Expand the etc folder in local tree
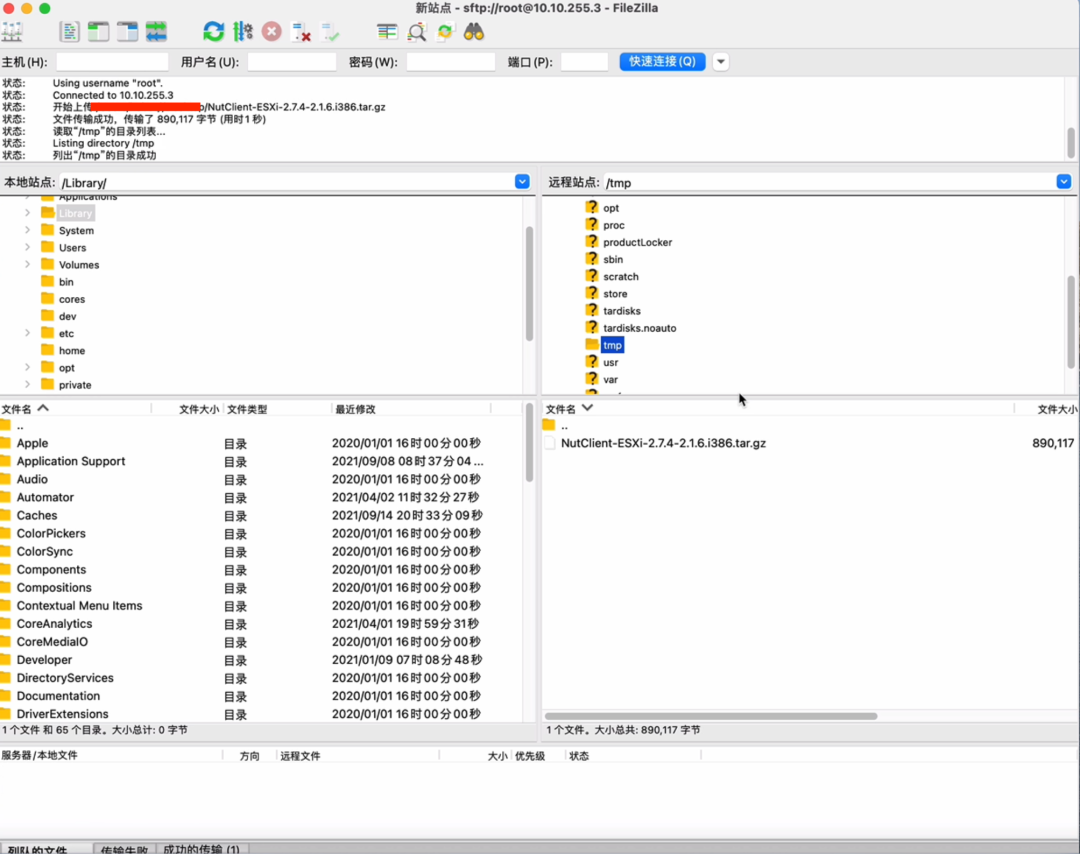This screenshot has width=1080, height=854. point(28,333)
